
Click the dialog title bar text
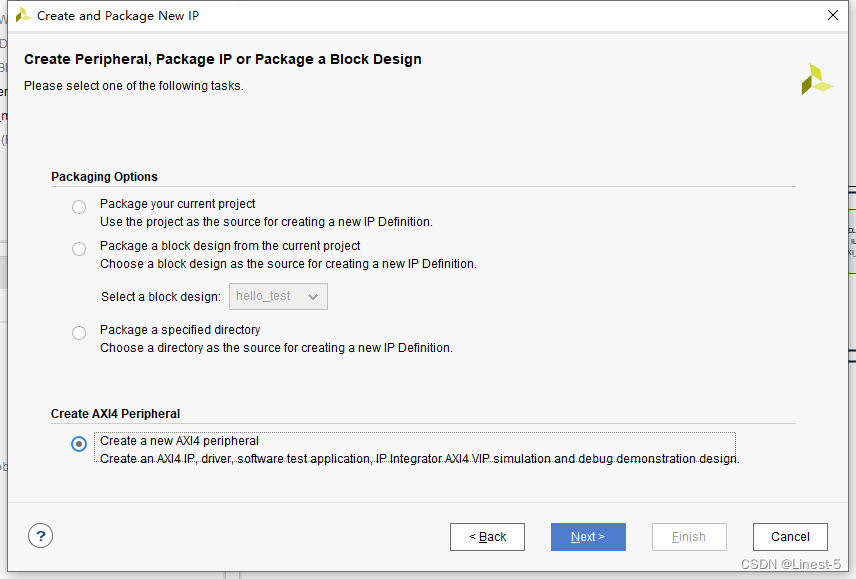point(110,16)
